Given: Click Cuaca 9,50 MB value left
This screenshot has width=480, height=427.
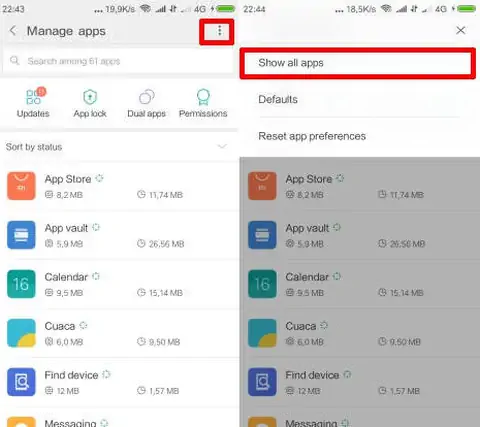Looking at the screenshot, I should [x=164, y=342].
